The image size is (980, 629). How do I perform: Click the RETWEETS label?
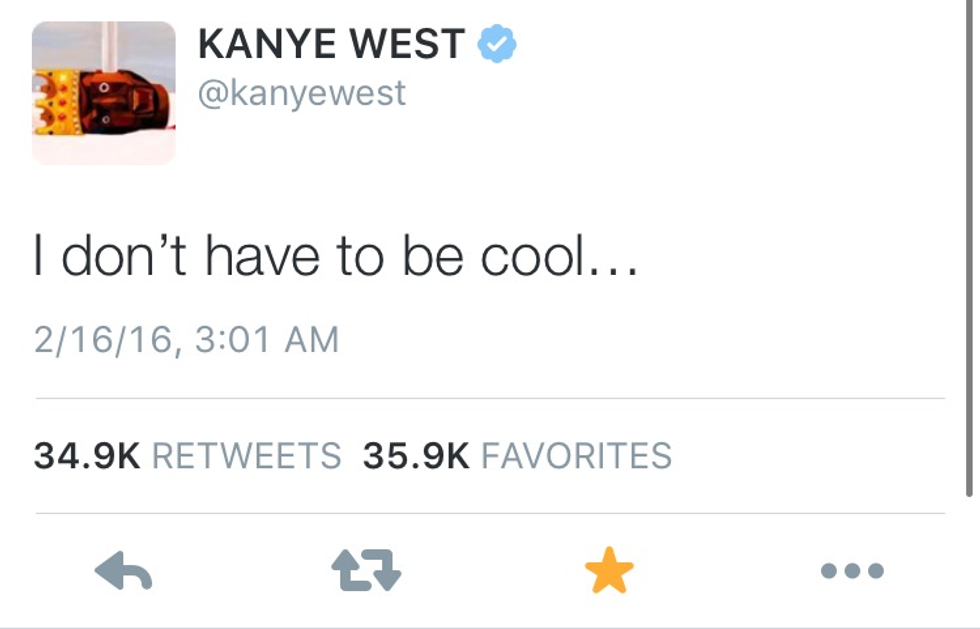tap(247, 455)
